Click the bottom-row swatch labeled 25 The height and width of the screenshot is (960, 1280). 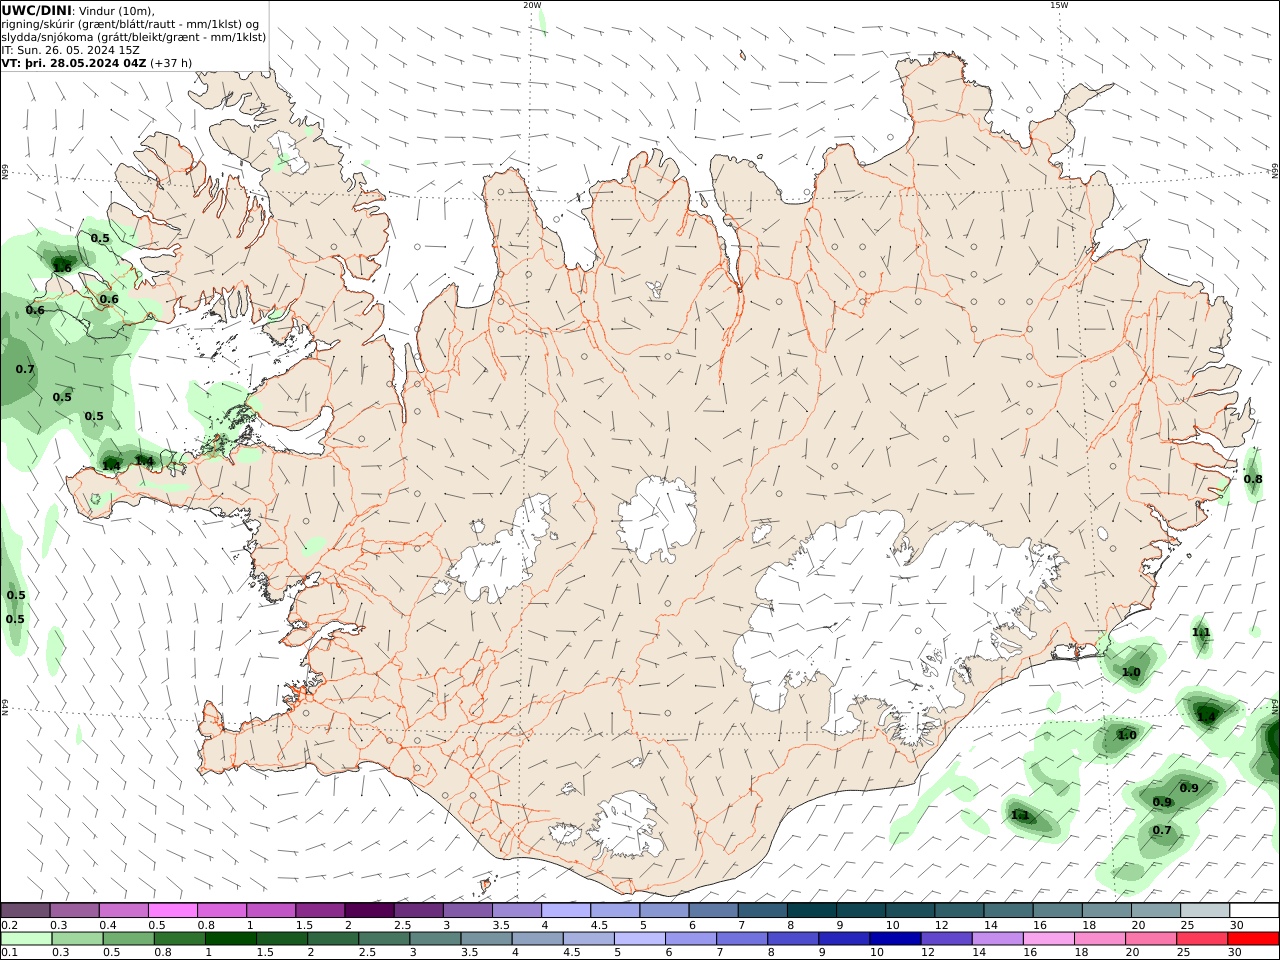[x=1202, y=938]
